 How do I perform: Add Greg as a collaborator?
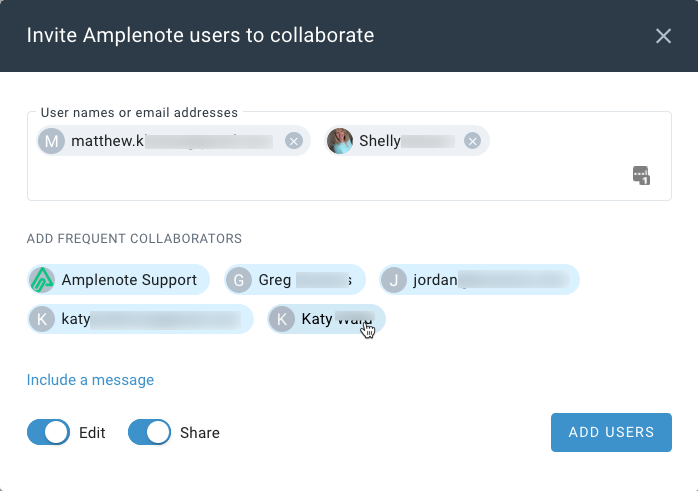(x=295, y=280)
